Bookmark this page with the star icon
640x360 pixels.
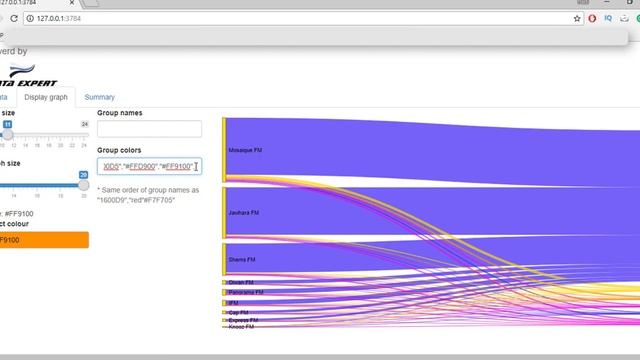[577, 18]
